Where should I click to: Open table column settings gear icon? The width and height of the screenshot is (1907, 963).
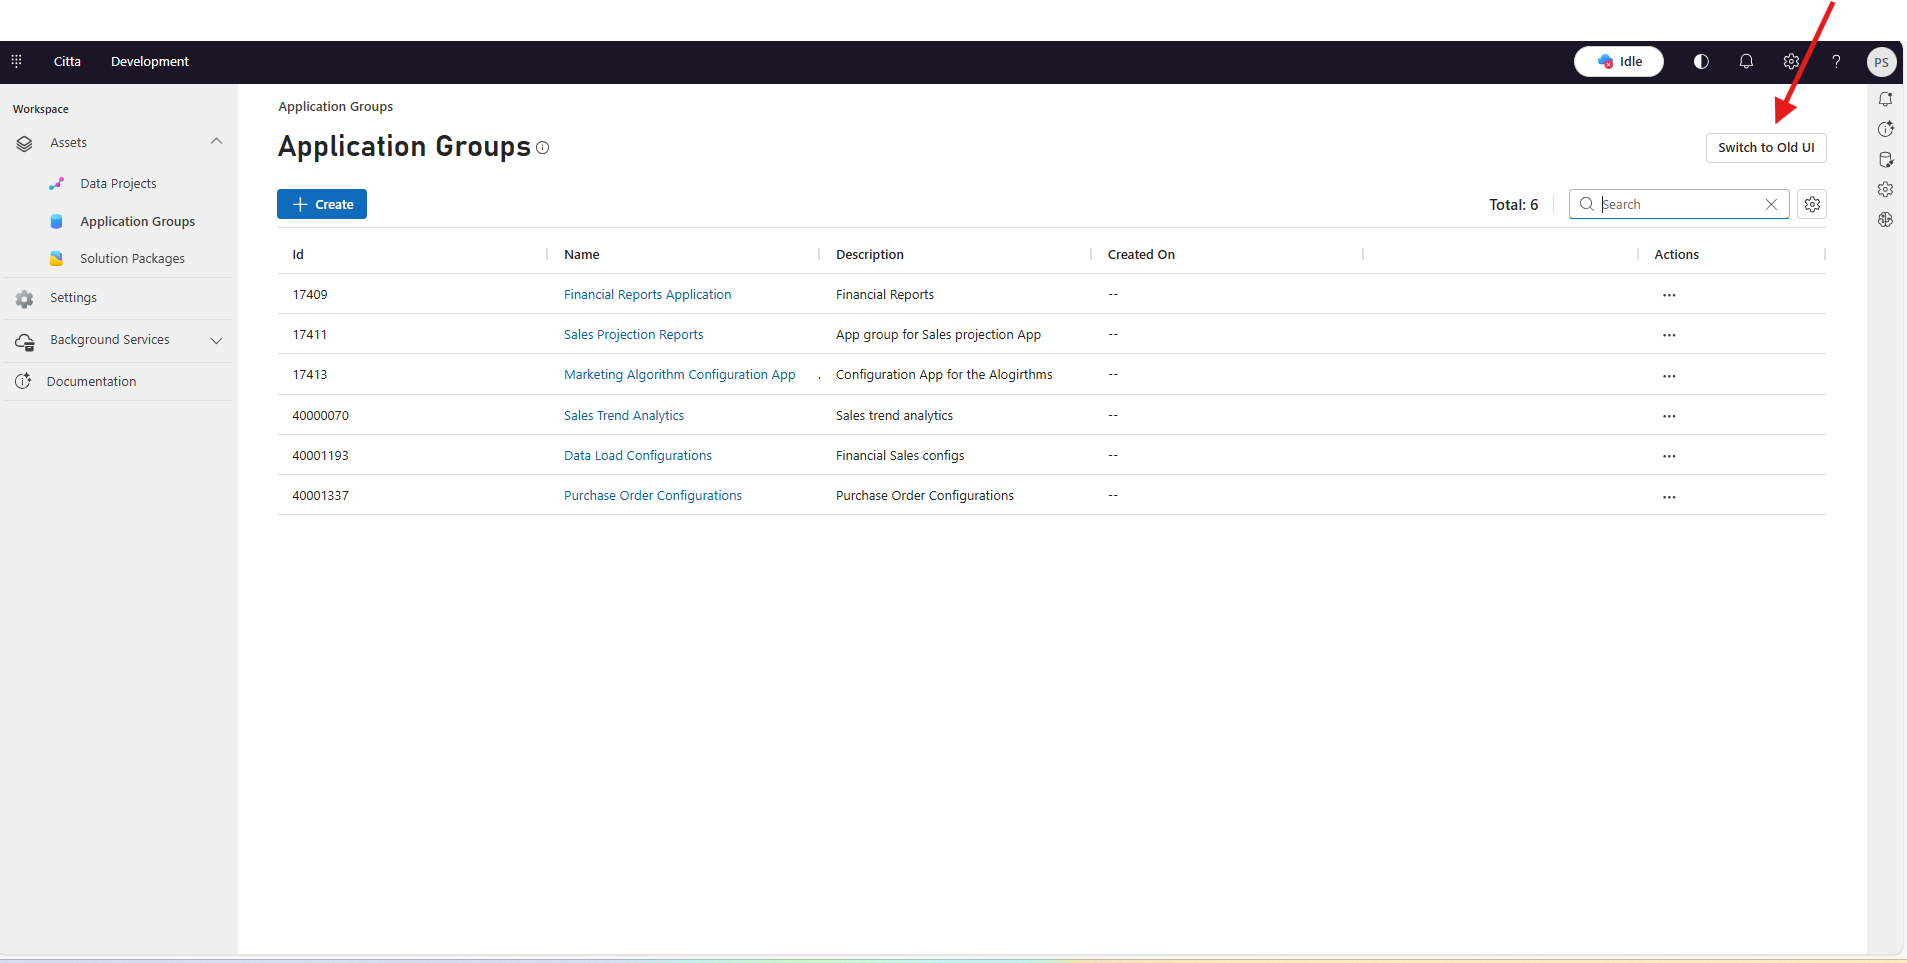(x=1812, y=204)
